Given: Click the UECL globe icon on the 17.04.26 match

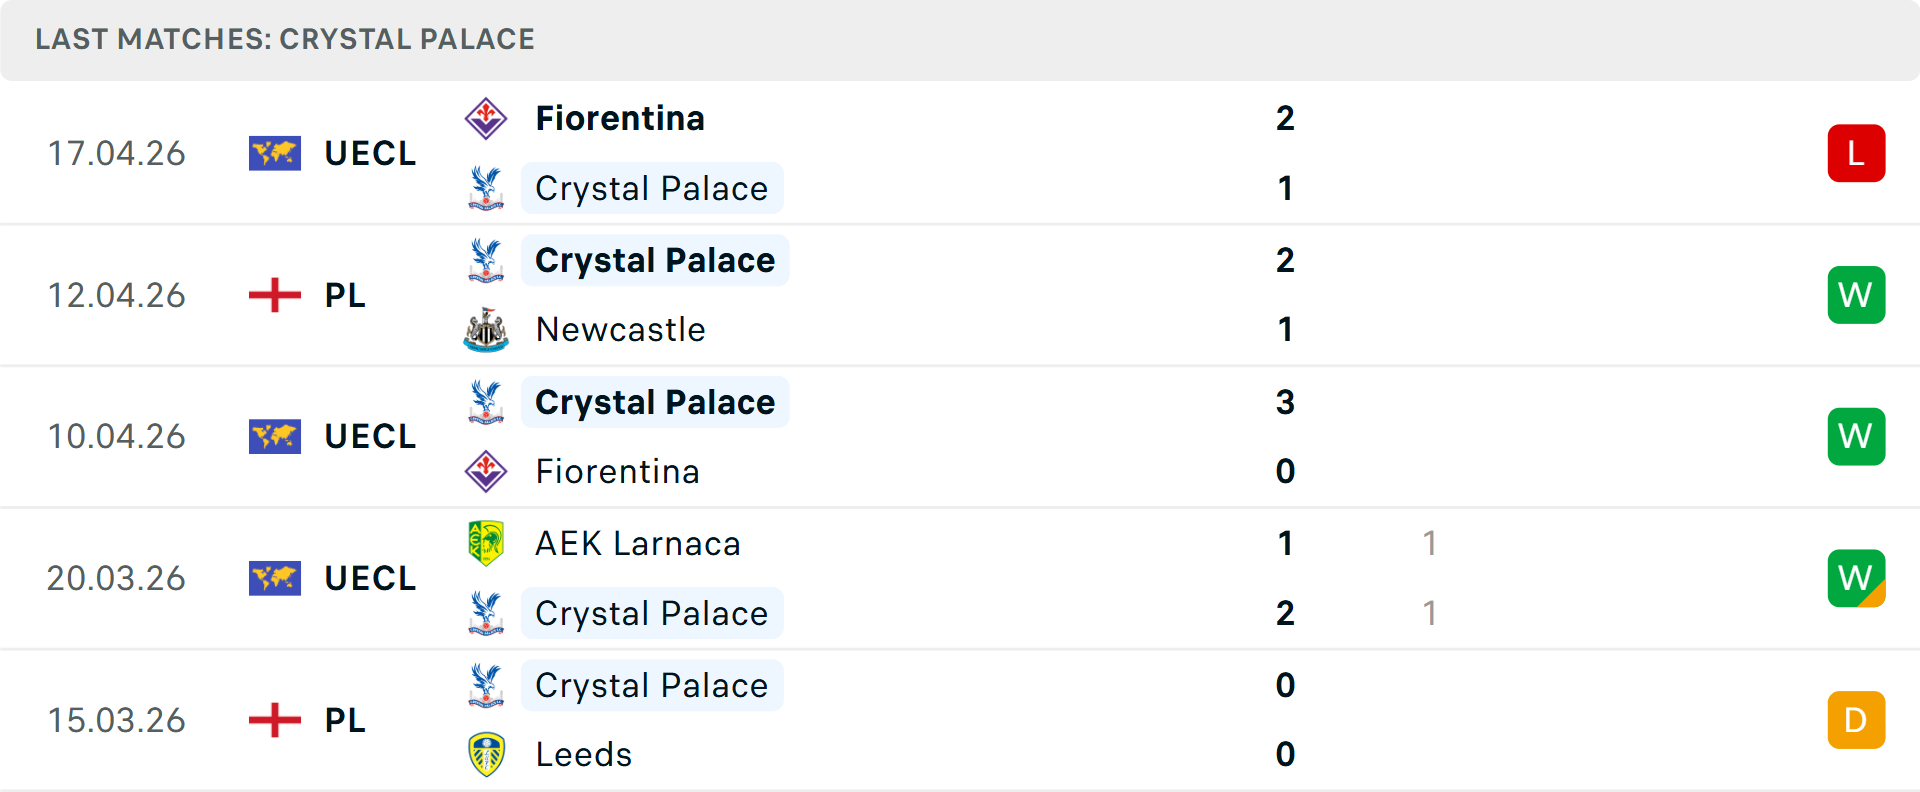Looking at the screenshot, I should 275,152.
